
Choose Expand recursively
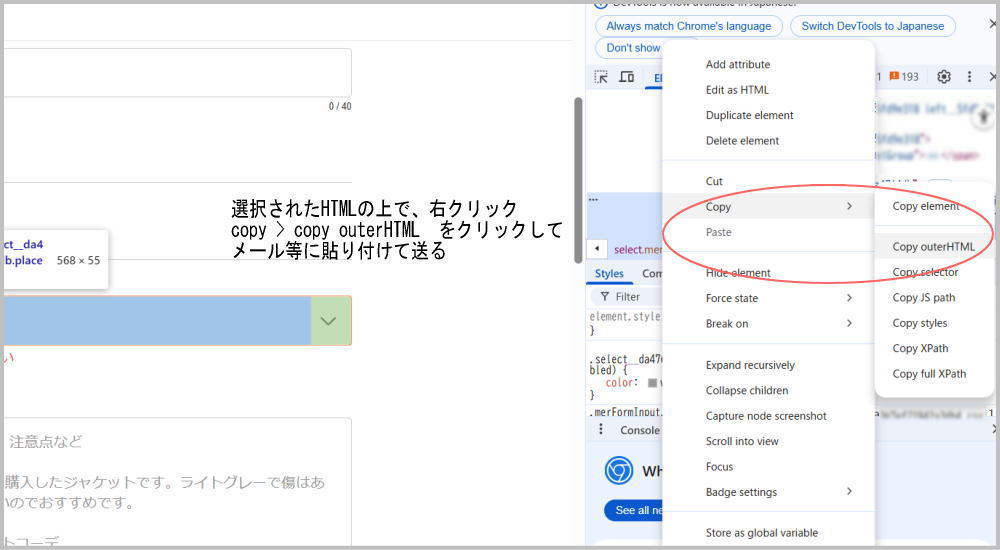point(750,365)
